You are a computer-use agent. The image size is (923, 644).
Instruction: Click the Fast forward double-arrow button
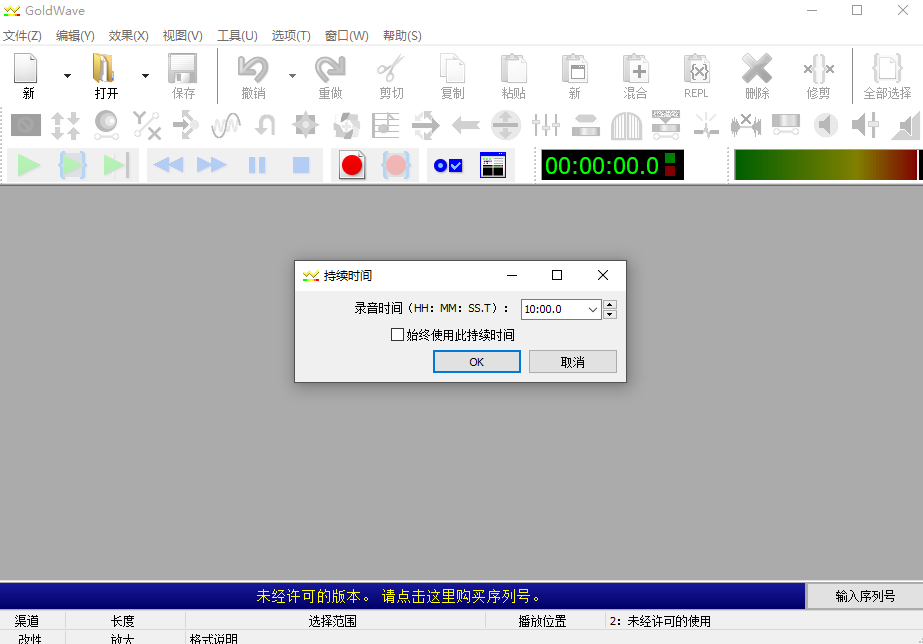(x=212, y=165)
